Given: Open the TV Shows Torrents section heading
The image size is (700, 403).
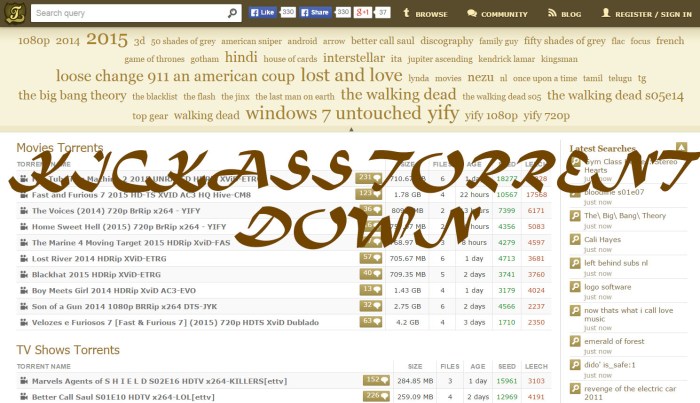Looking at the screenshot, I should (x=68, y=350).
